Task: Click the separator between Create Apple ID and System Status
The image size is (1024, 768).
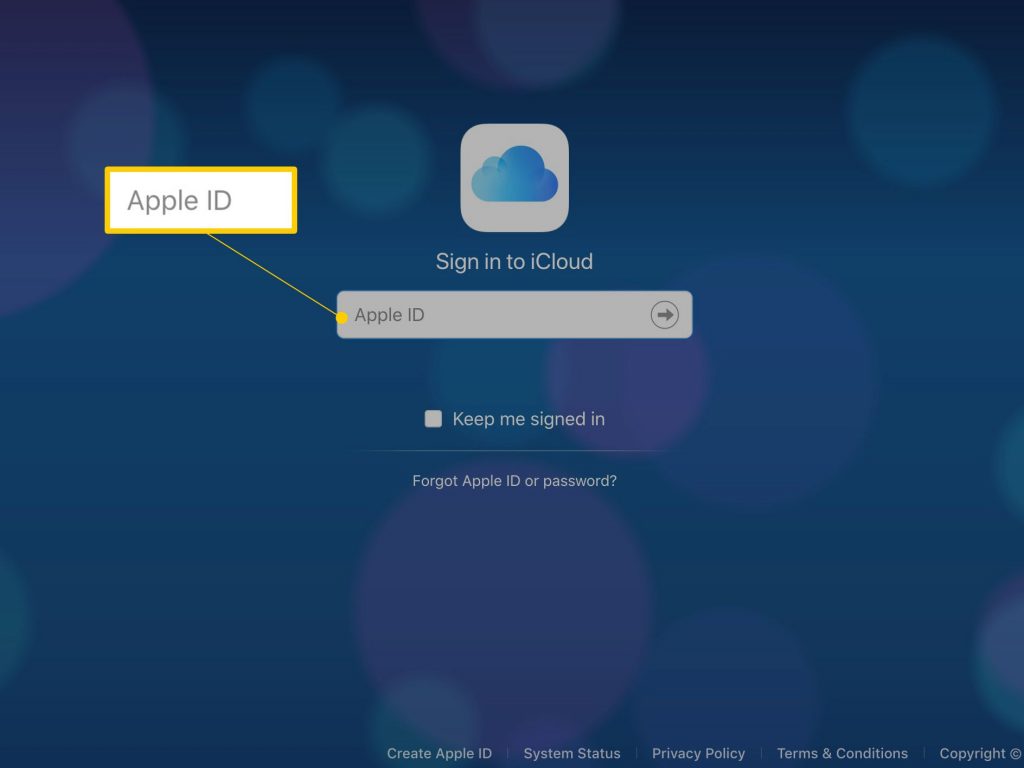Action: pyautogui.click(x=508, y=753)
